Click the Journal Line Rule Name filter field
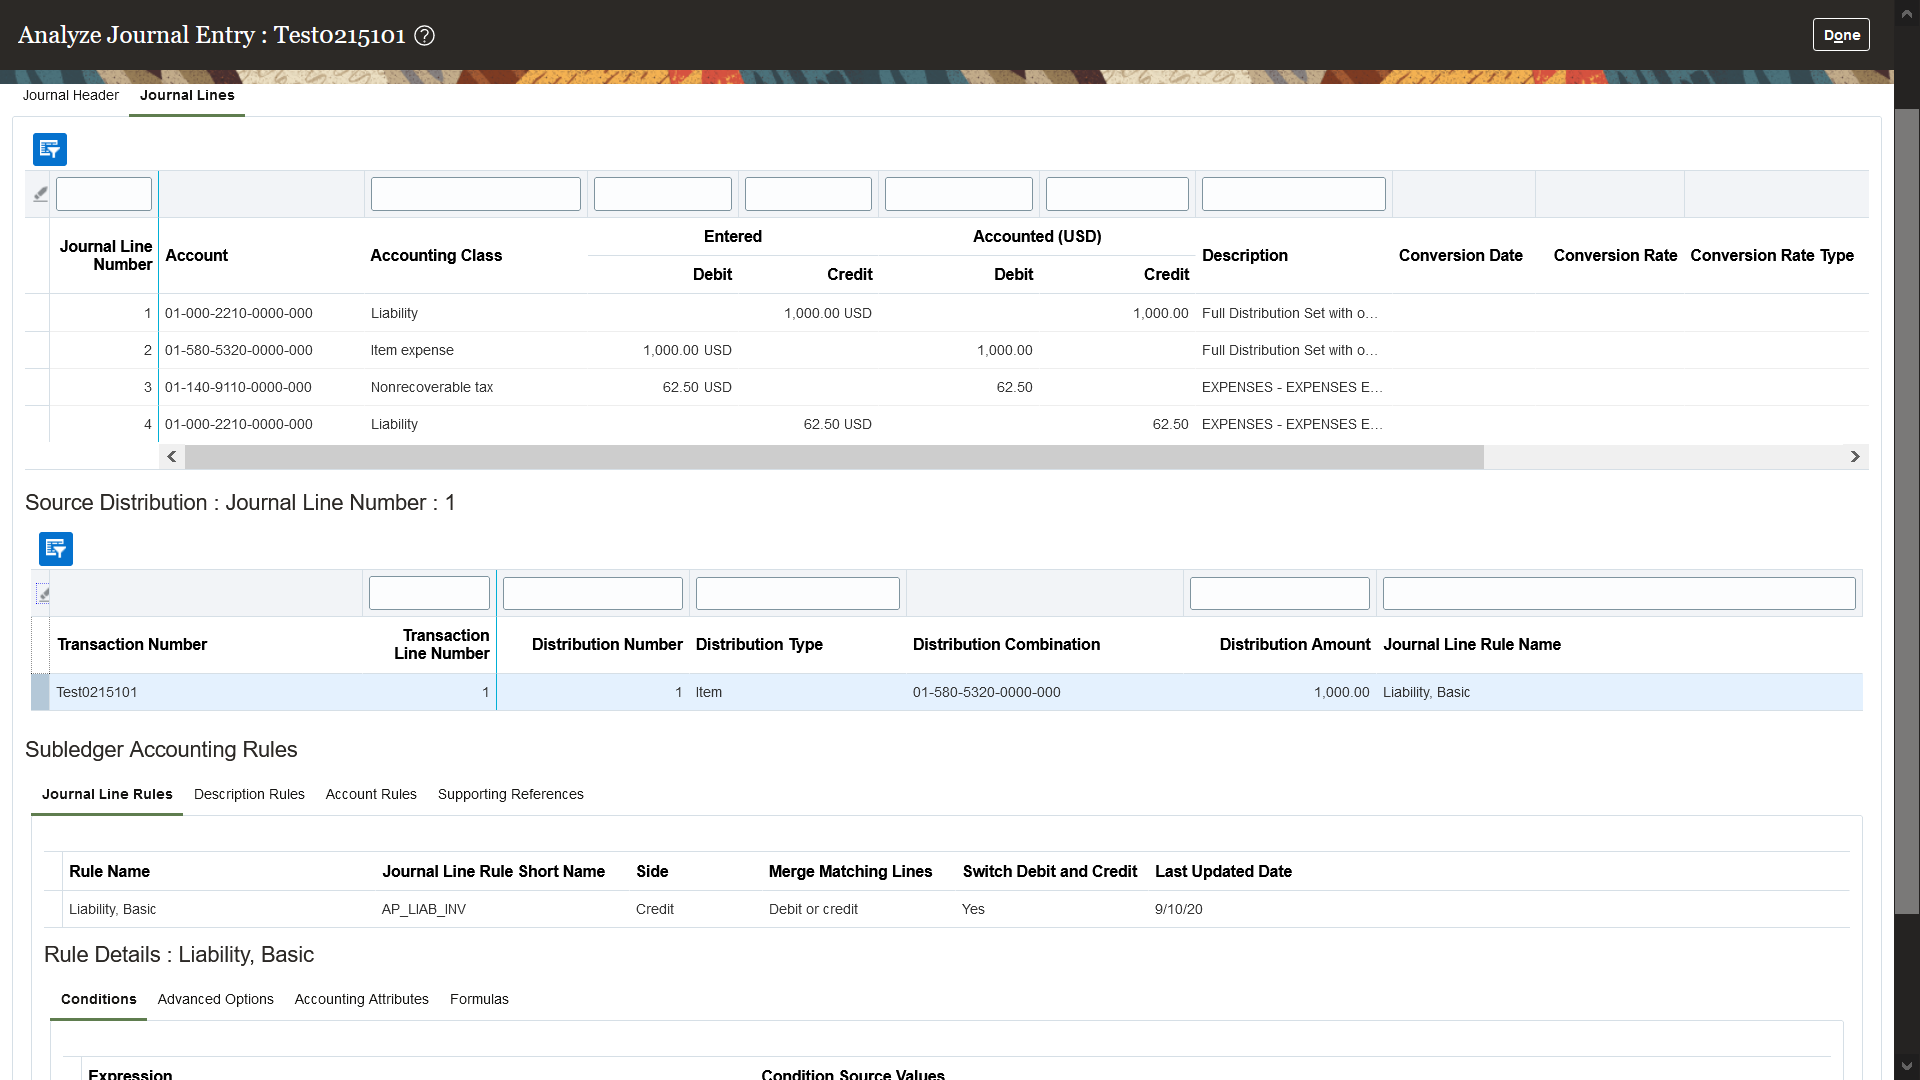This screenshot has height=1080, width=1920. (x=1618, y=594)
